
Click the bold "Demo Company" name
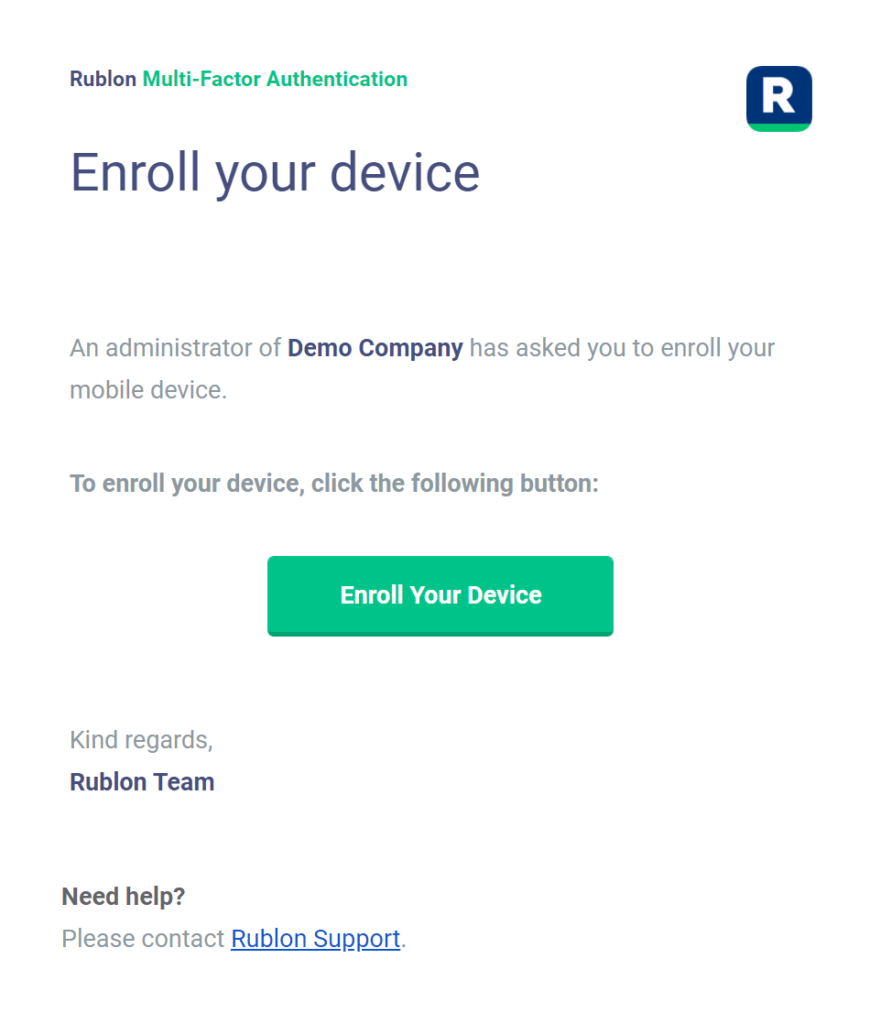coord(375,348)
